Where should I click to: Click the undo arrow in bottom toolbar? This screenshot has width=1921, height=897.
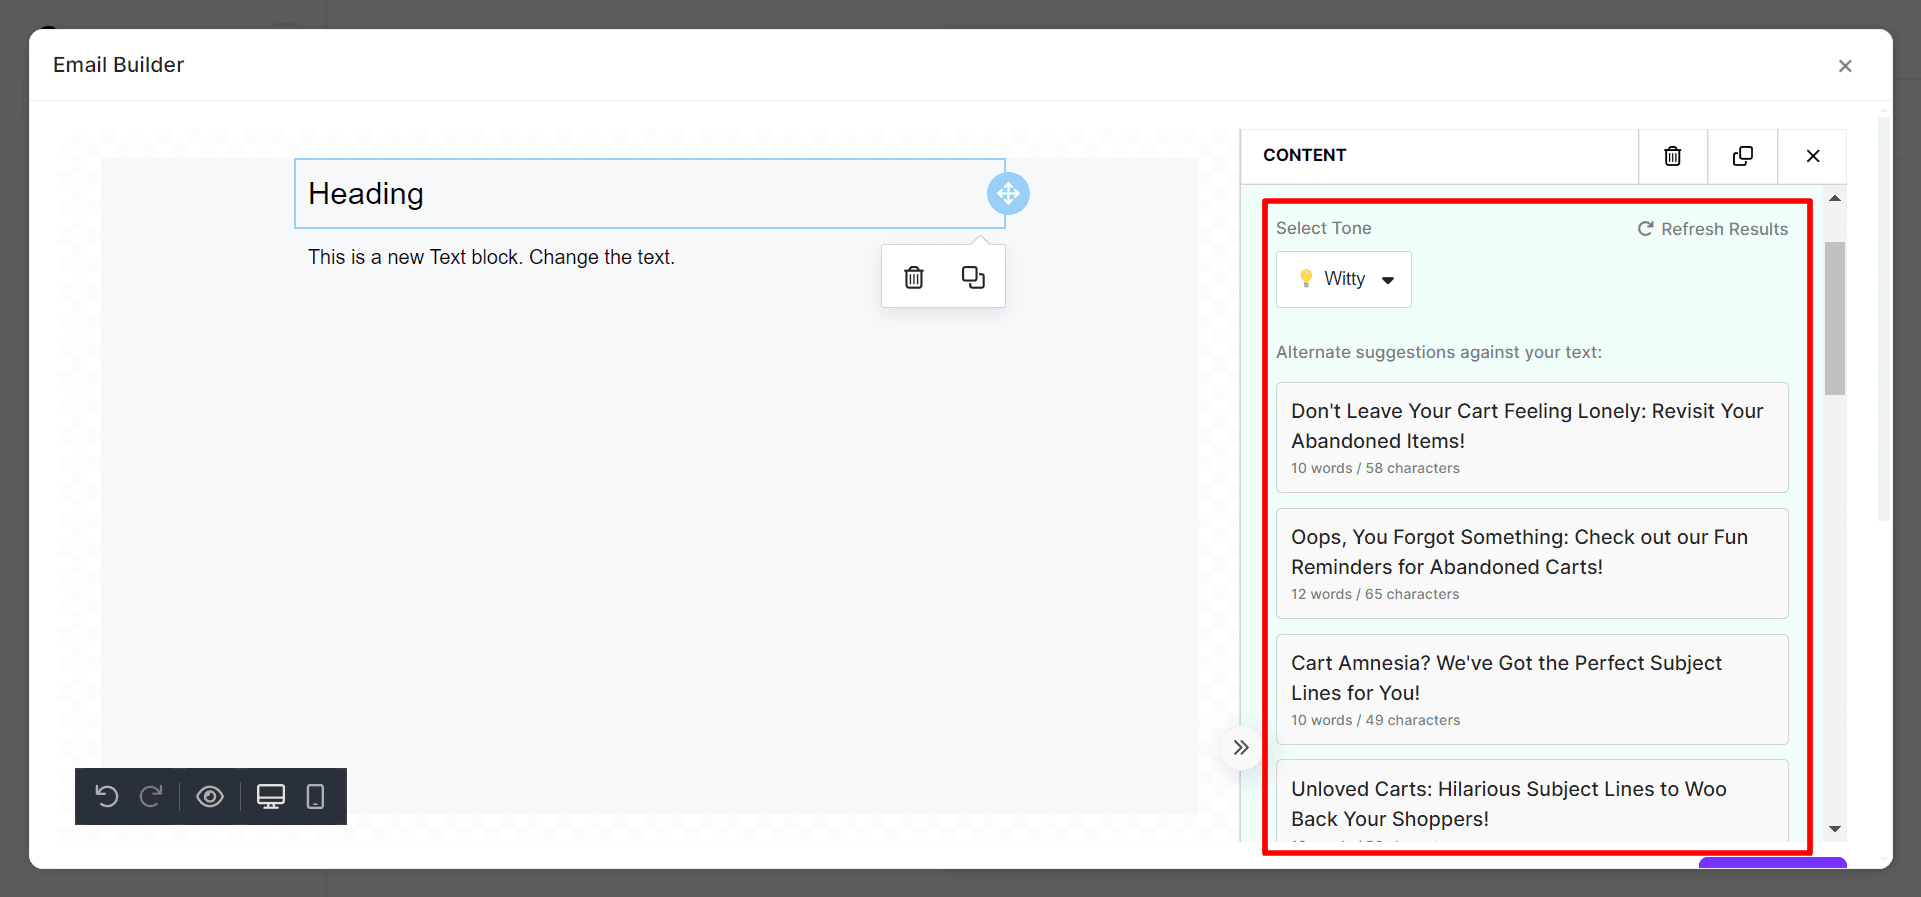pos(107,796)
